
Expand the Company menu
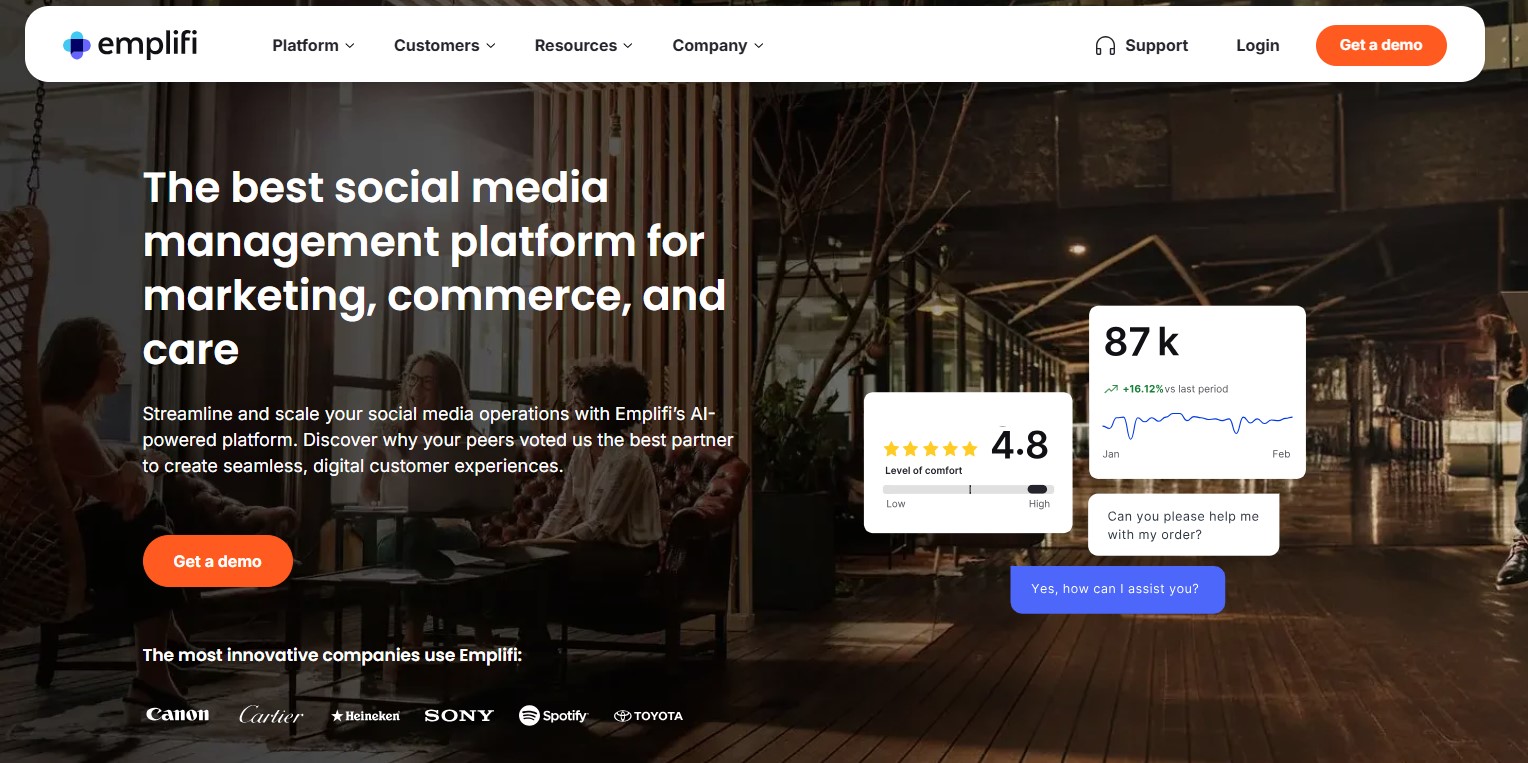tap(716, 45)
